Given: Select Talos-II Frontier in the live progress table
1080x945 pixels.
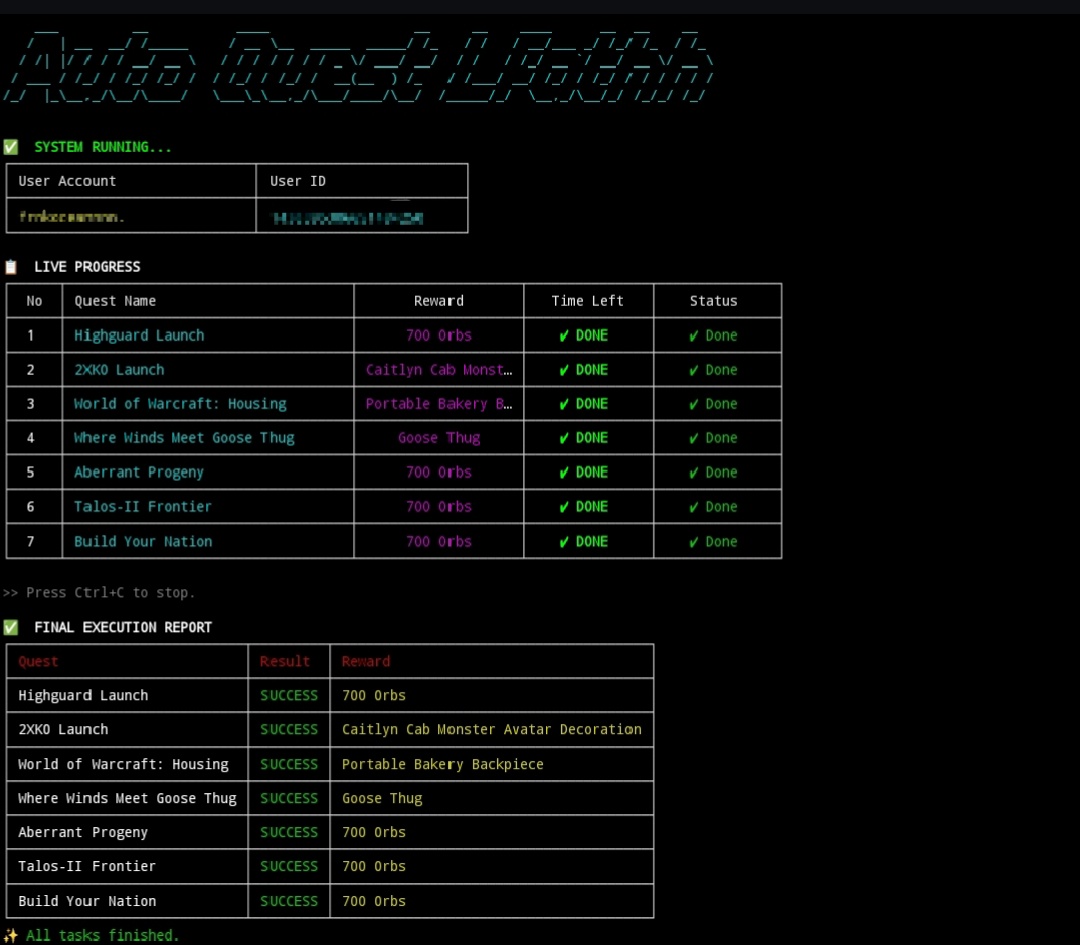Looking at the screenshot, I should coord(143,507).
